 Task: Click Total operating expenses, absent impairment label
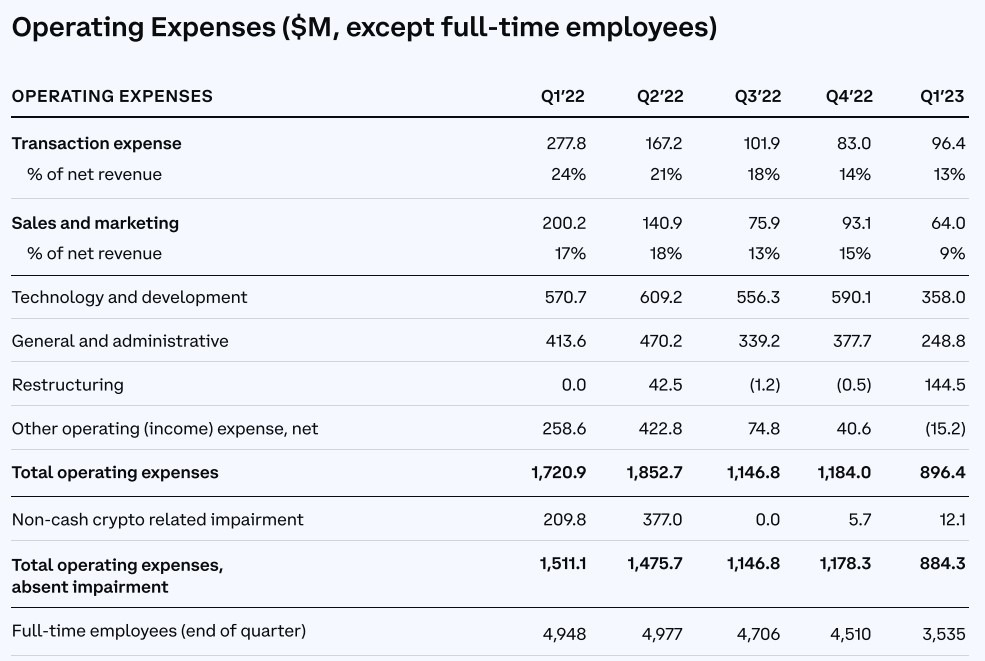coord(117,576)
